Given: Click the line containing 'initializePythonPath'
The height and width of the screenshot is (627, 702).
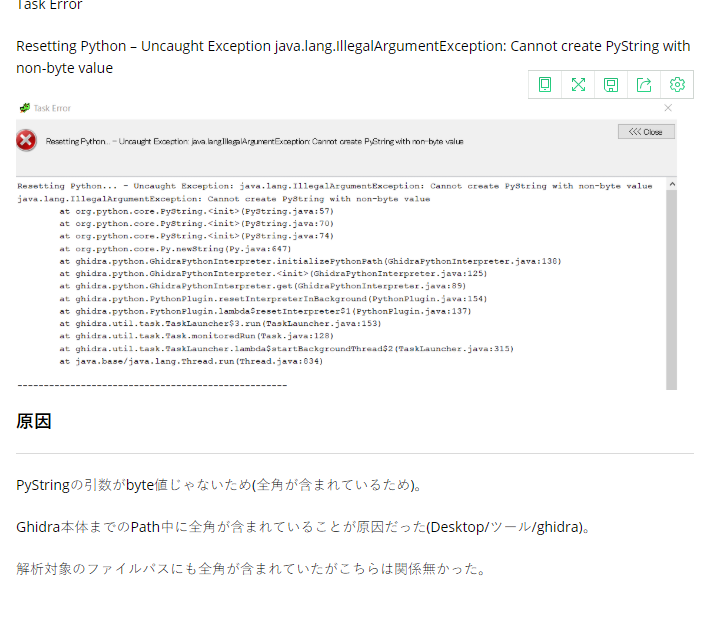Looking at the screenshot, I should coord(310,261).
